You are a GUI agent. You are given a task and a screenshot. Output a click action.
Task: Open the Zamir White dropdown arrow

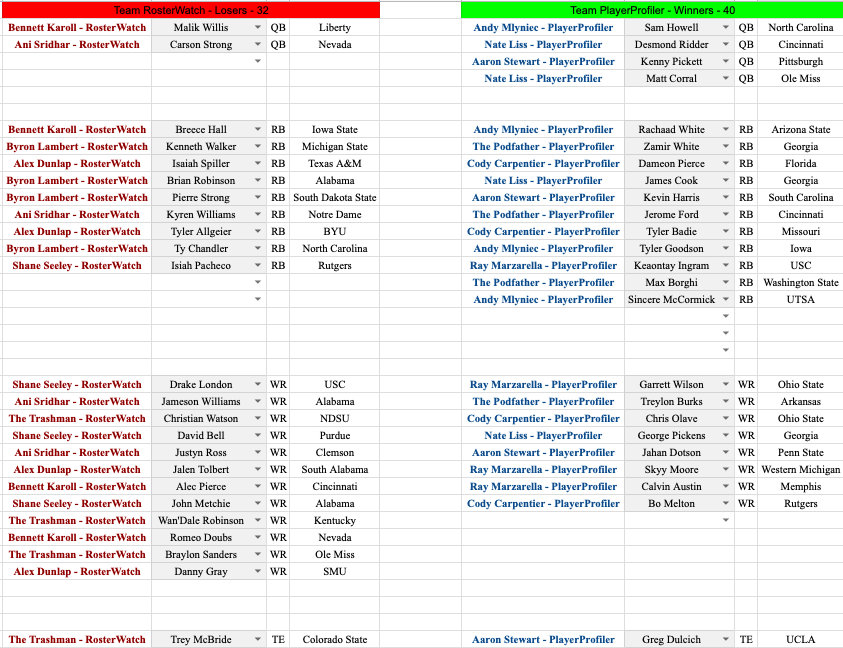[x=725, y=147]
